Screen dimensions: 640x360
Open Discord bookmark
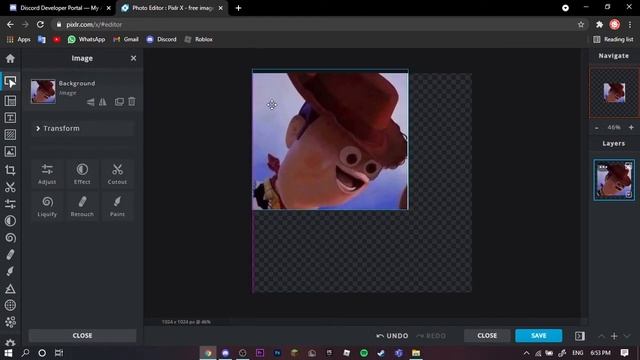click(x=162, y=39)
